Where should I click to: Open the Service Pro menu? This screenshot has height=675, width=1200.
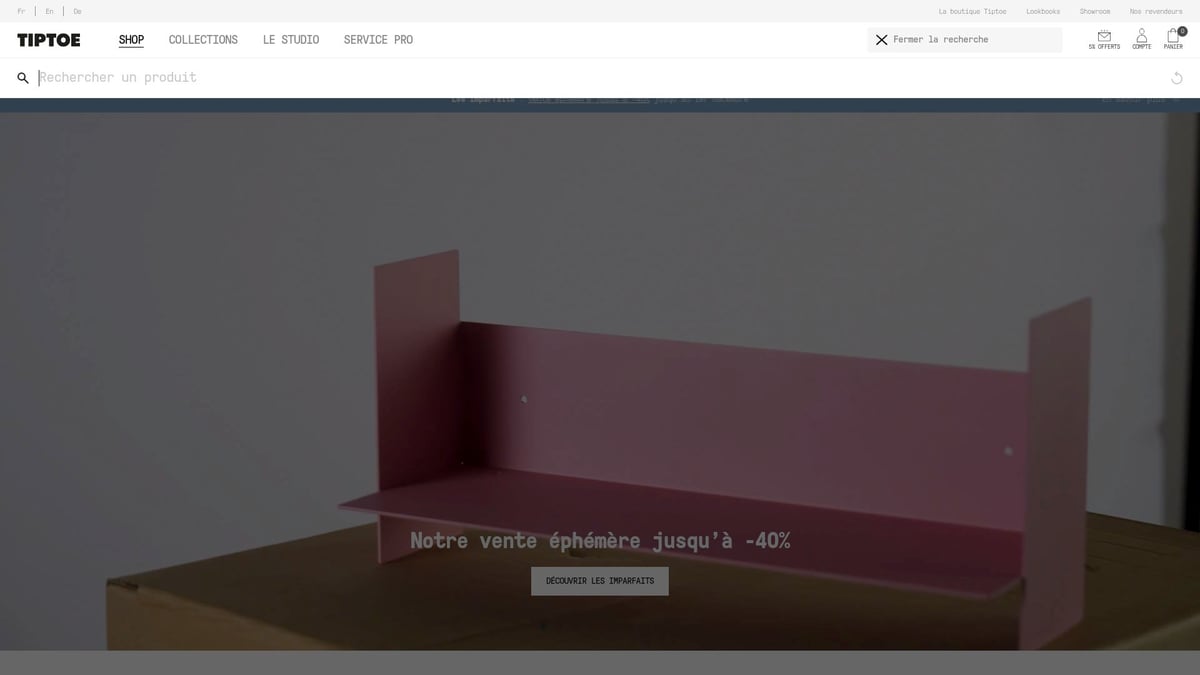tap(378, 40)
